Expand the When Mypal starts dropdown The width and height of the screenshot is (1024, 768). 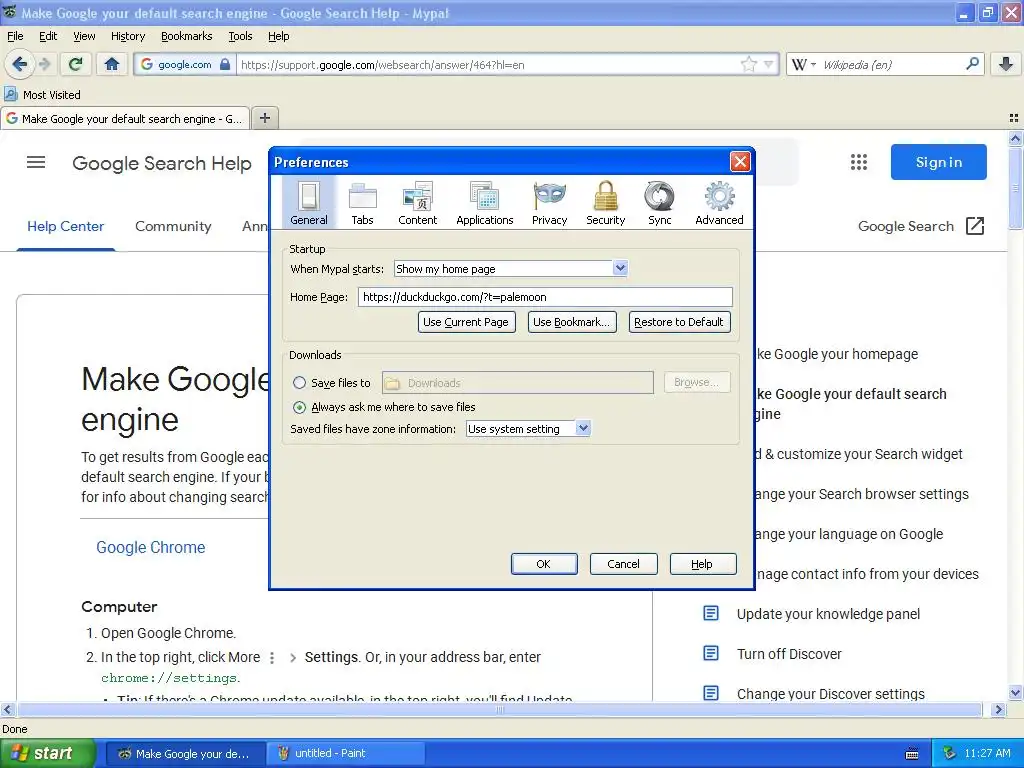620,268
